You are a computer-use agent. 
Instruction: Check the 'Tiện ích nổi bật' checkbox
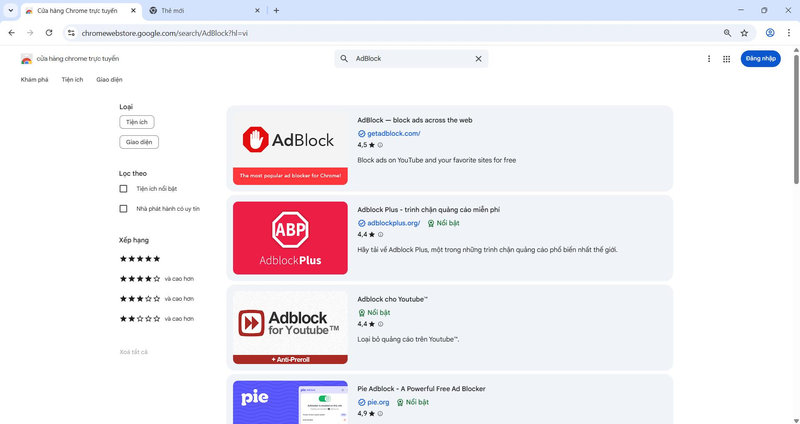point(123,189)
